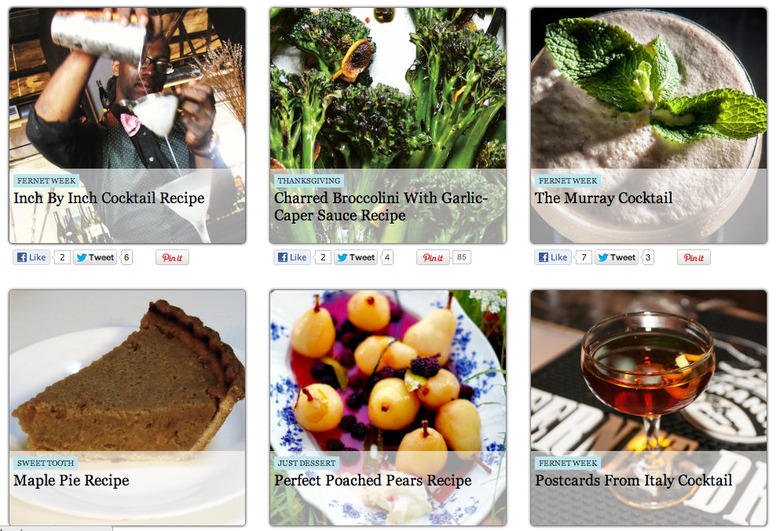Click Facebook Like under Inch By Inch Cocktail
The height and width of the screenshot is (531, 780).
[x=31, y=257]
